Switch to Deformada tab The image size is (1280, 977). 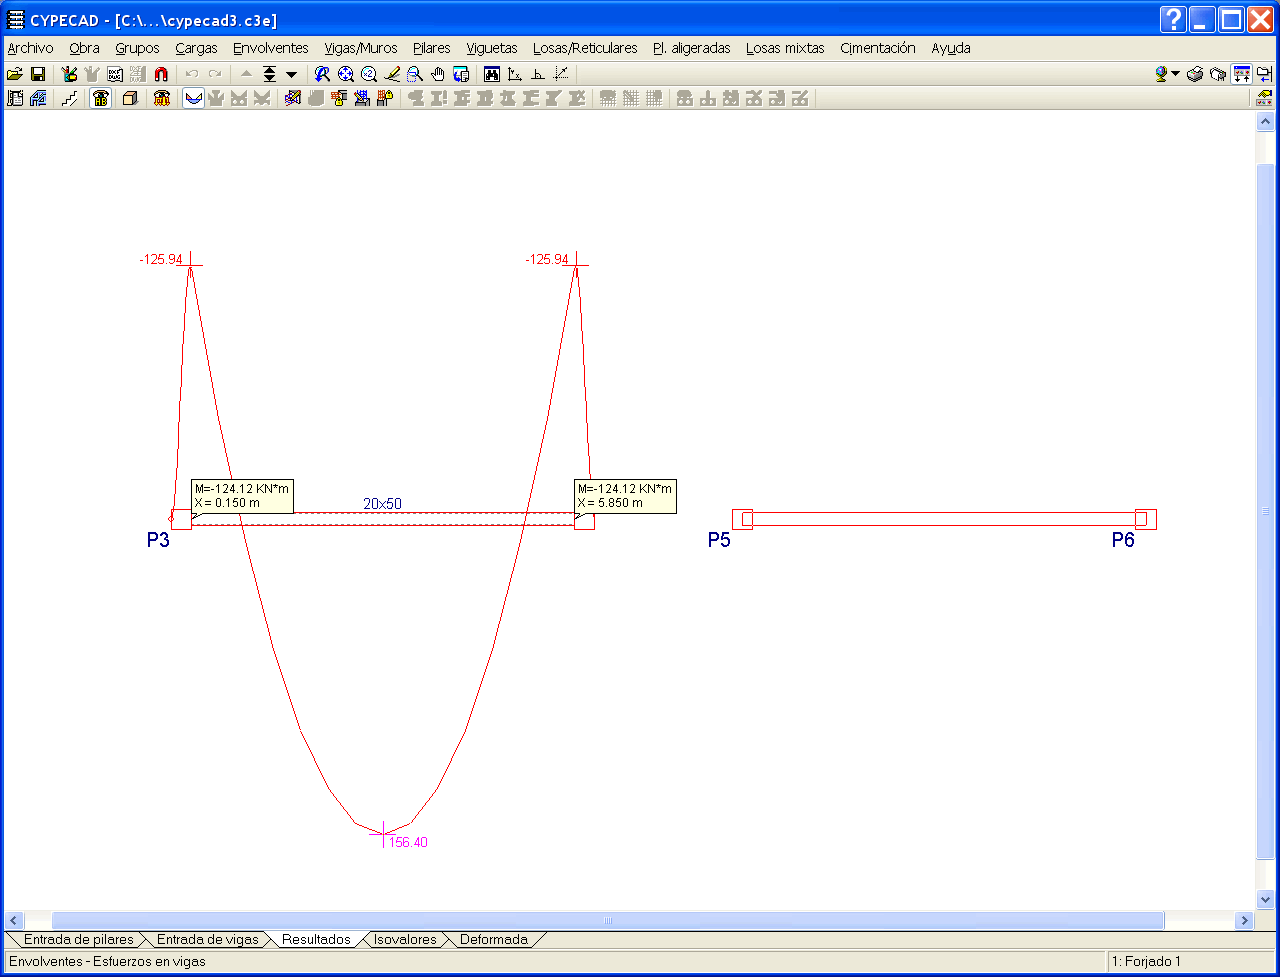click(494, 940)
